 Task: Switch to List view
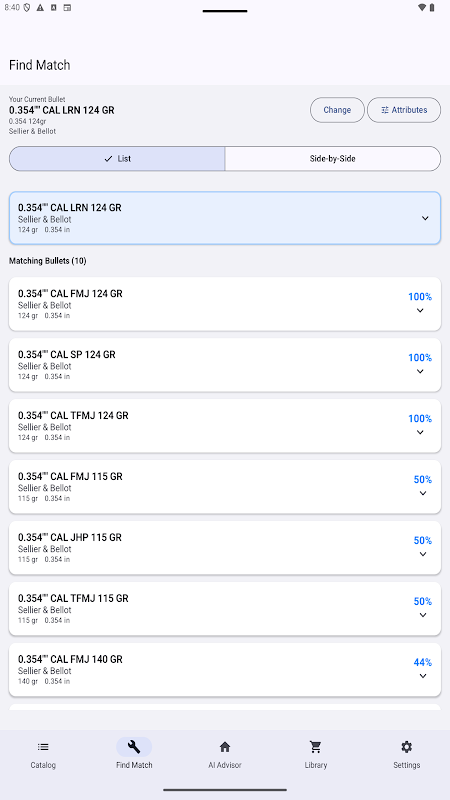click(117, 159)
